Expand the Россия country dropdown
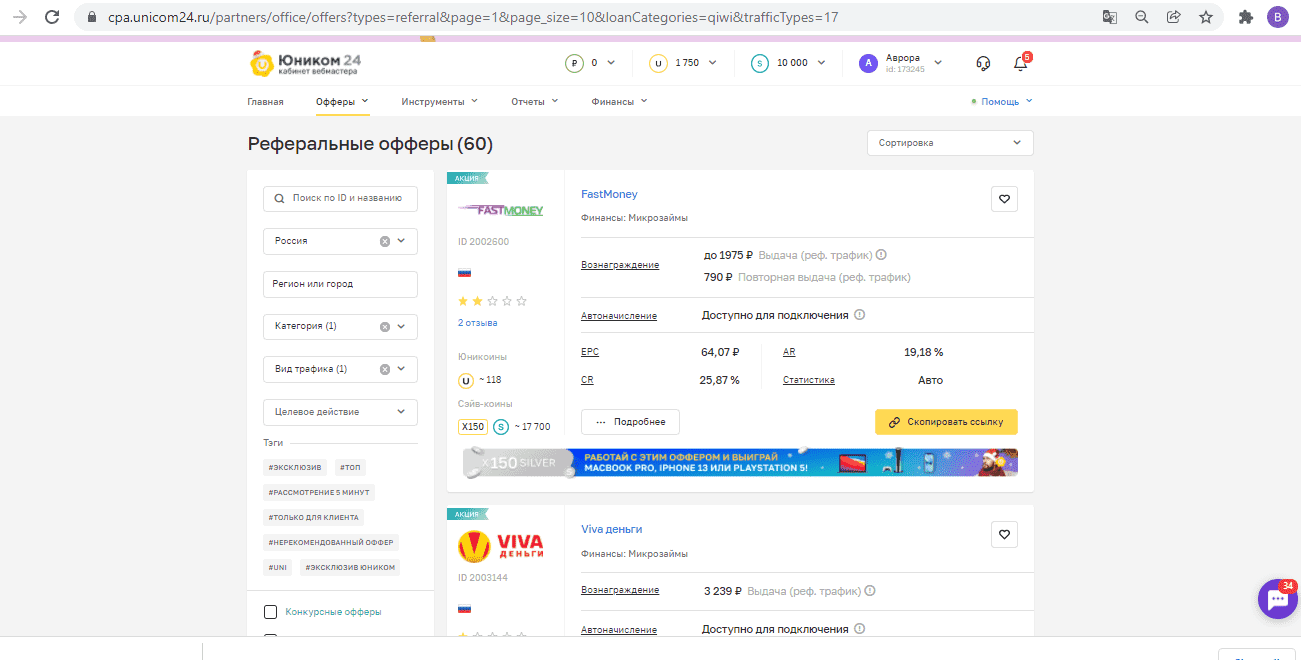The width and height of the screenshot is (1301, 660). 401,241
